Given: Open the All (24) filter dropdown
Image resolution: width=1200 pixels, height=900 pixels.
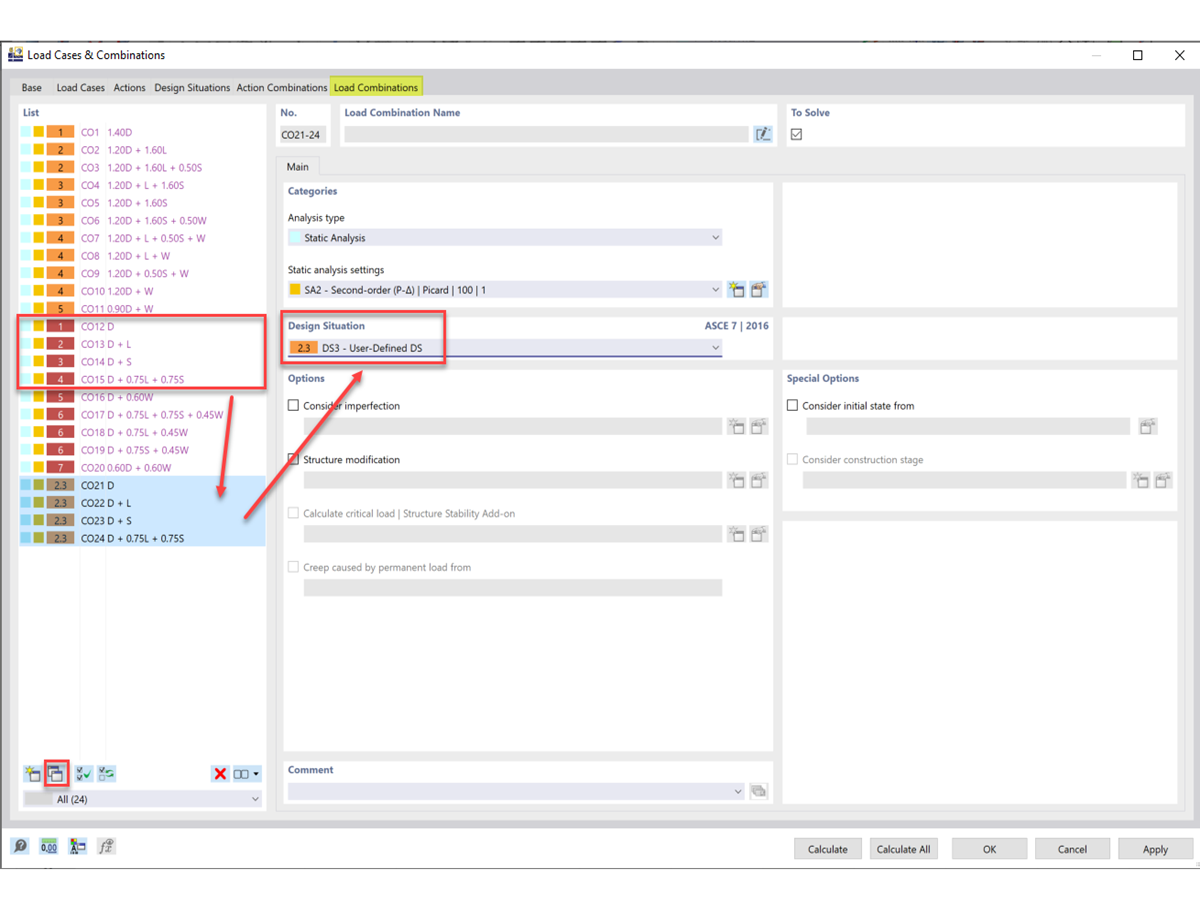Looking at the screenshot, I should [x=143, y=799].
